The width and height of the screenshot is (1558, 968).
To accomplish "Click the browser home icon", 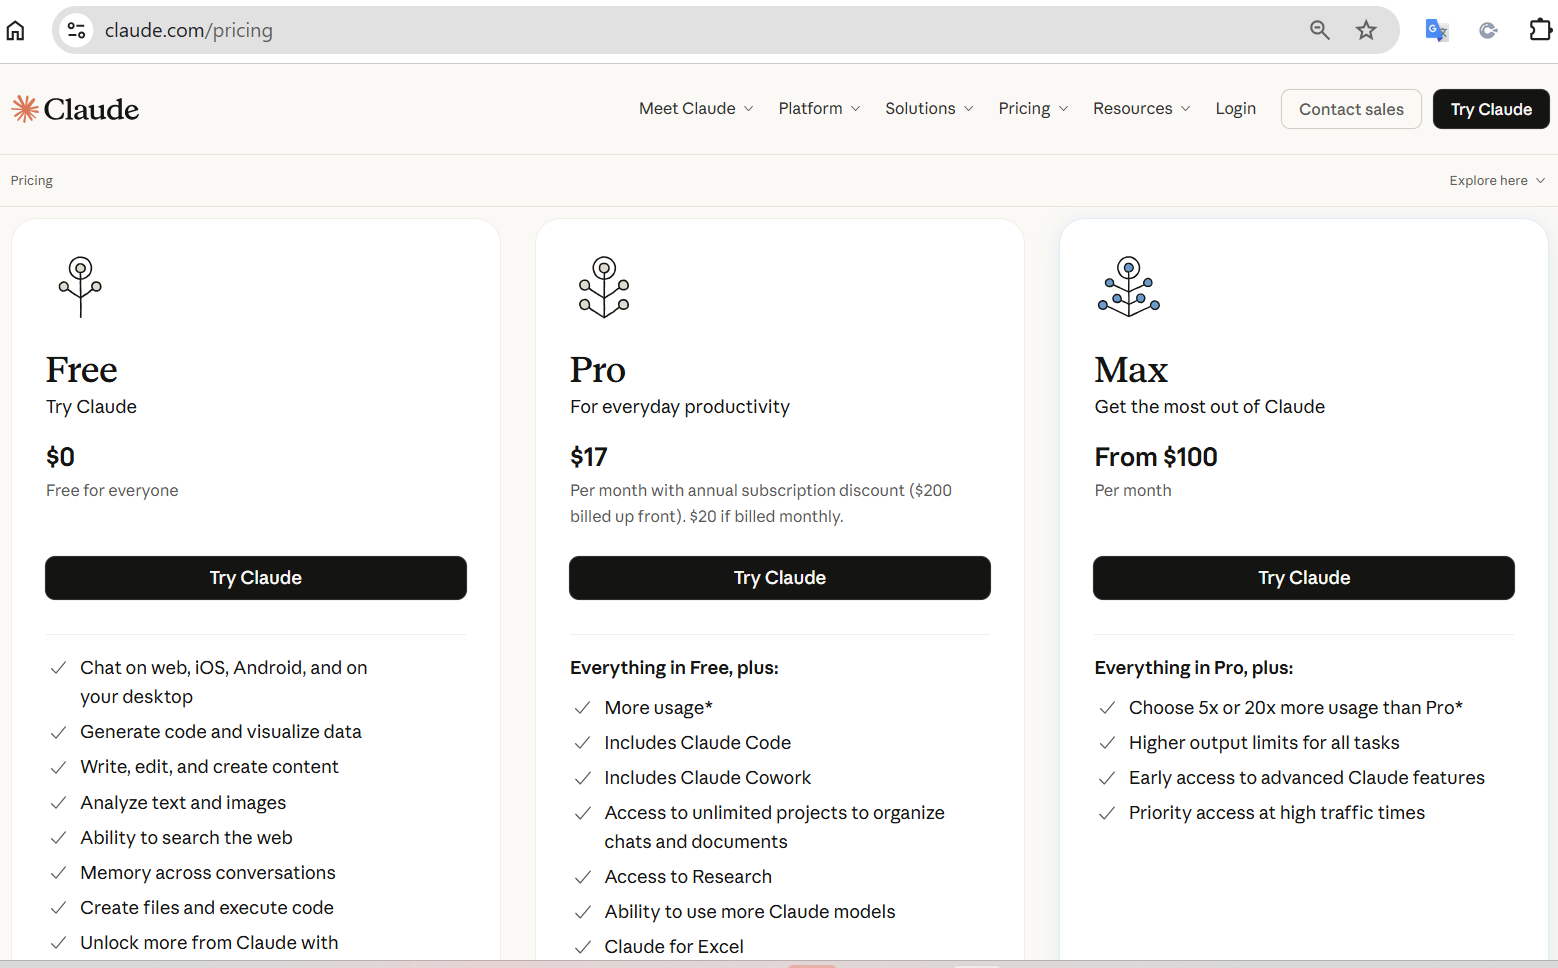I will (16, 30).
